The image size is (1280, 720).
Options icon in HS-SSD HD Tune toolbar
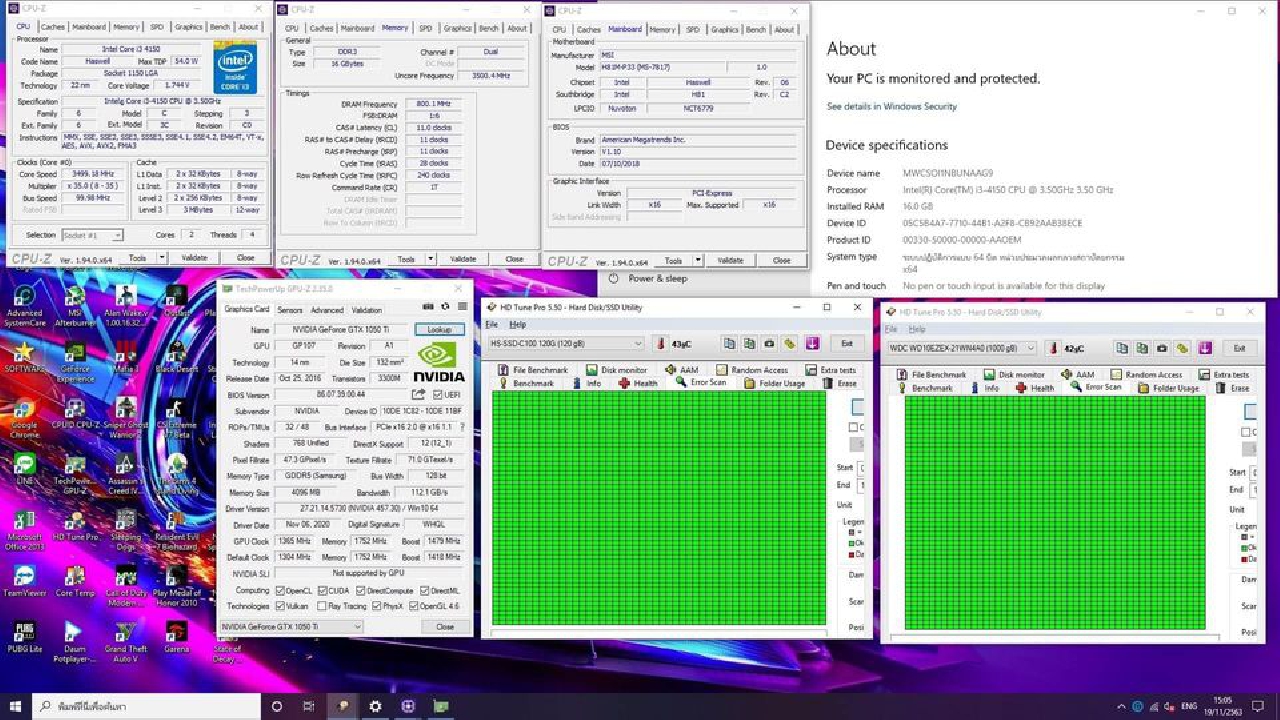pos(789,343)
